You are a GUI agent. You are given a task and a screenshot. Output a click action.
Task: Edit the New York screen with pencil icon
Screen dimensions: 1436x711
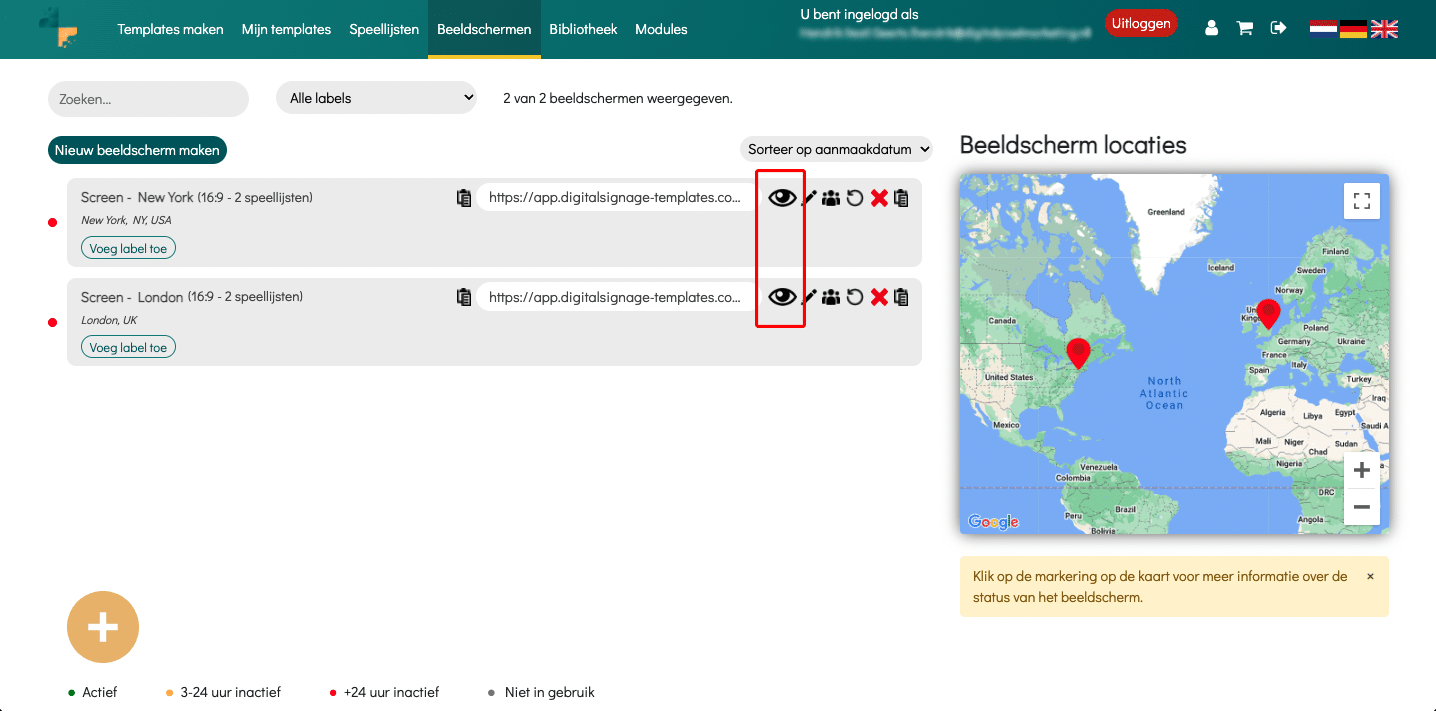pyautogui.click(x=809, y=199)
